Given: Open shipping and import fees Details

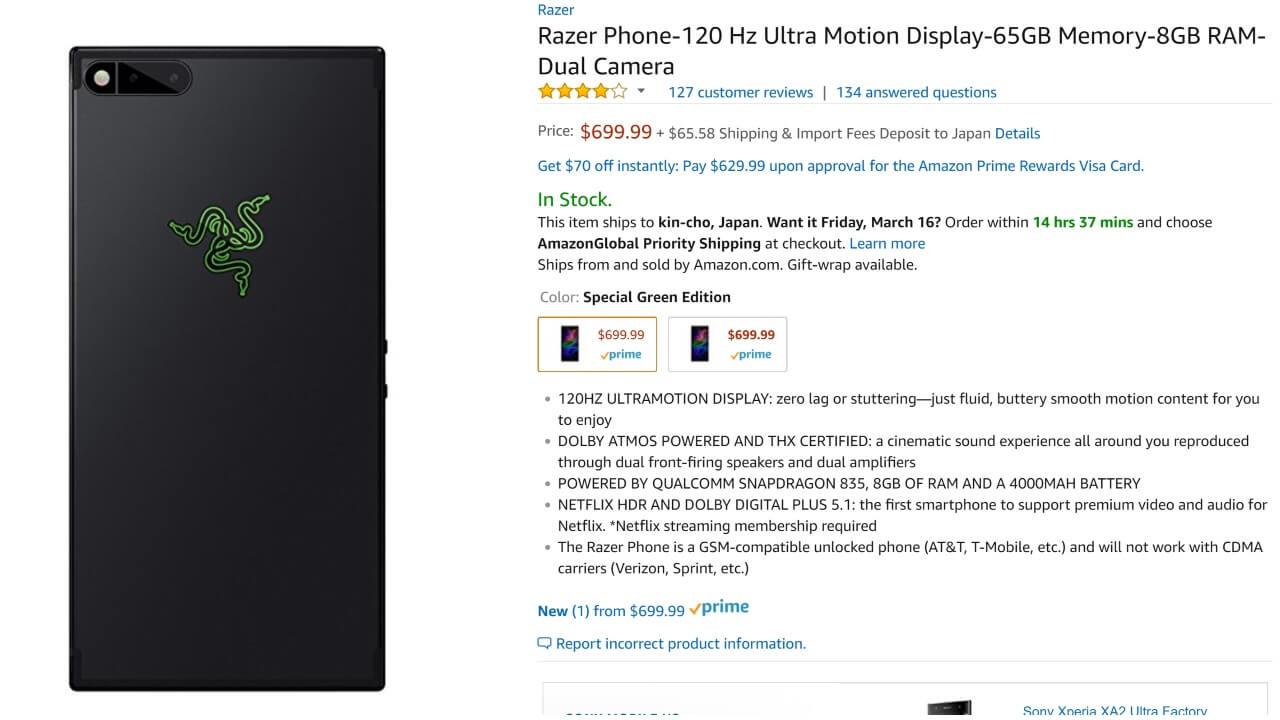Looking at the screenshot, I should point(1017,133).
